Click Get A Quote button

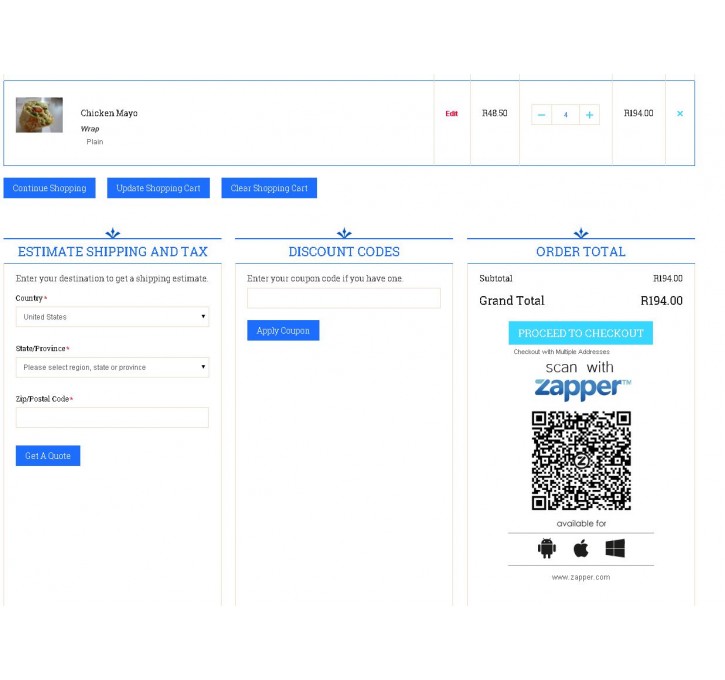[x=48, y=455]
